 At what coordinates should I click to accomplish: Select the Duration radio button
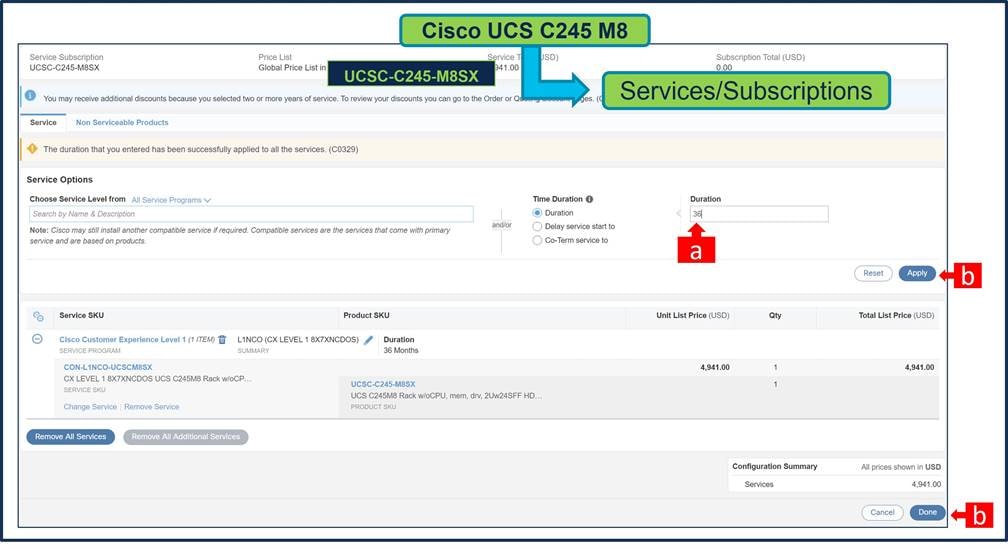click(537, 213)
